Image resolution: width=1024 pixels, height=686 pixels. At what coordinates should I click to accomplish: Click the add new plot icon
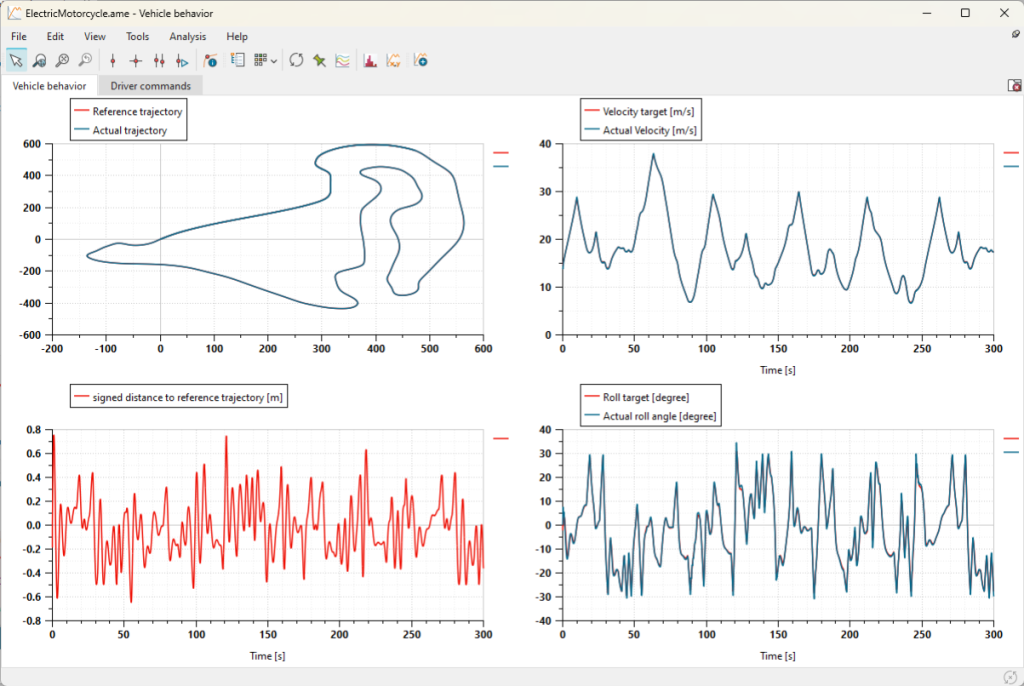pos(421,61)
